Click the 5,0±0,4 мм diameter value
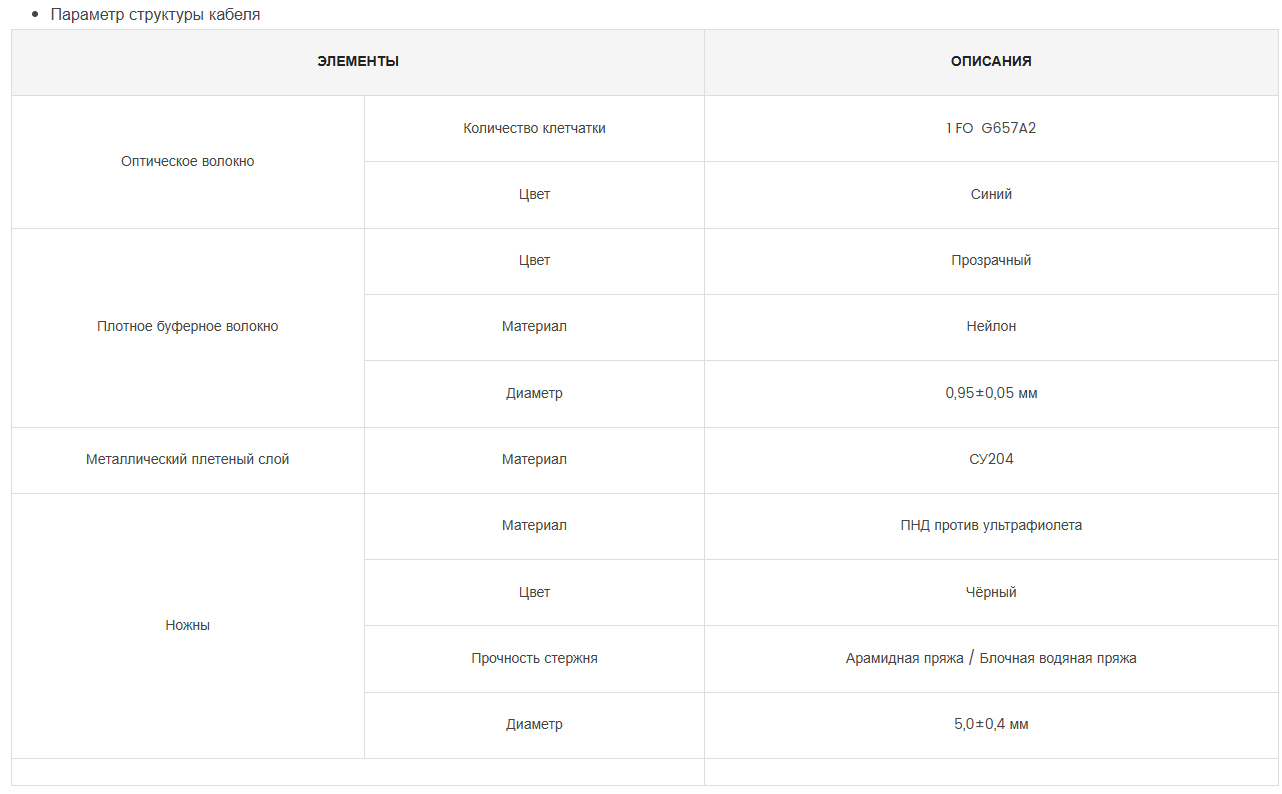 (x=991, y=725)
